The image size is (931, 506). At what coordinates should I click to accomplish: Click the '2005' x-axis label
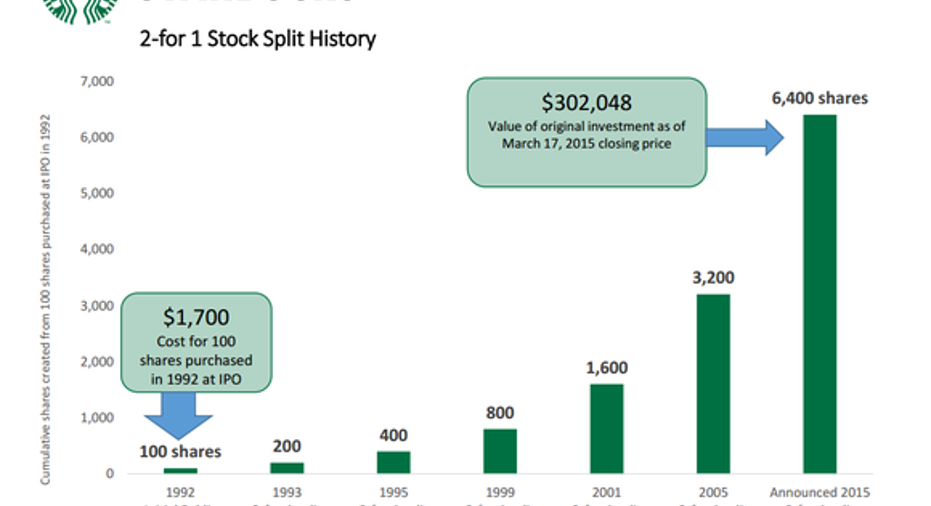(x=713, y=492)
